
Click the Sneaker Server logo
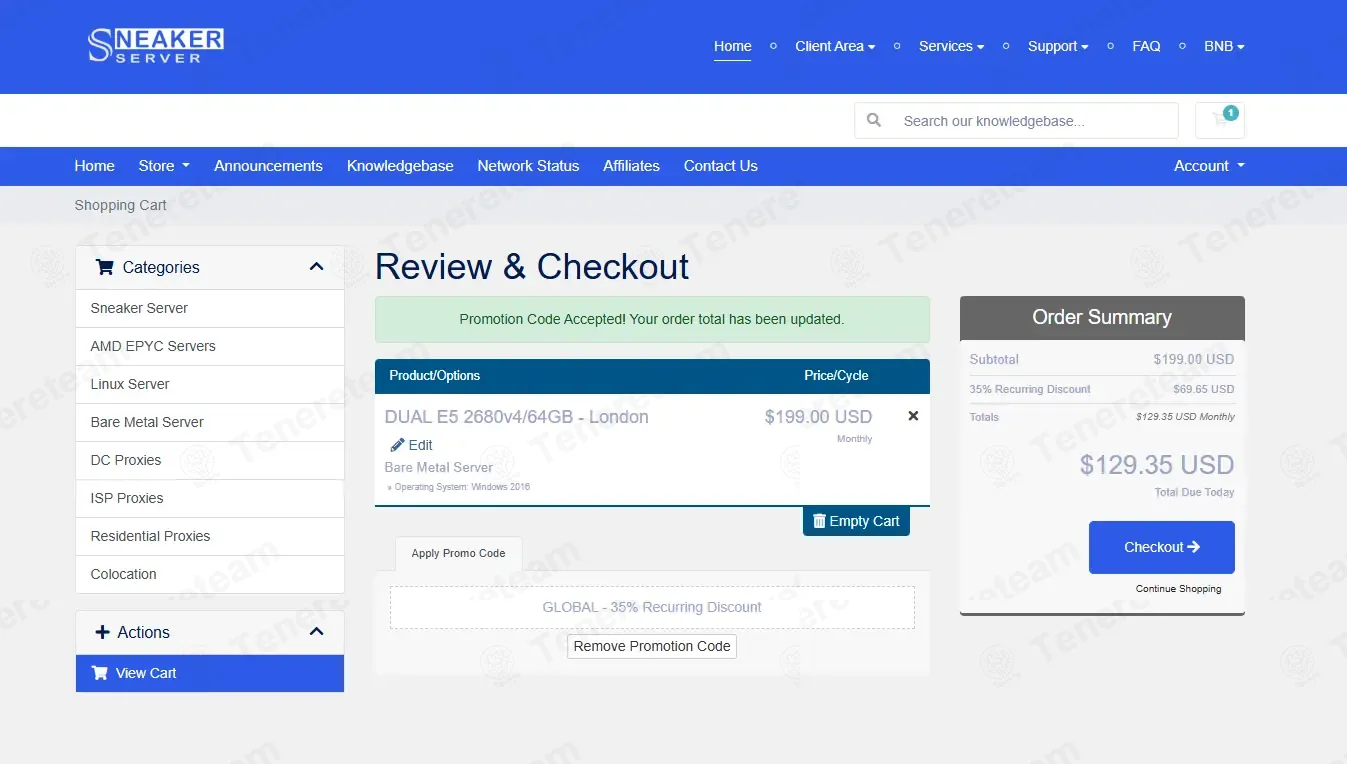click(156, 46)
